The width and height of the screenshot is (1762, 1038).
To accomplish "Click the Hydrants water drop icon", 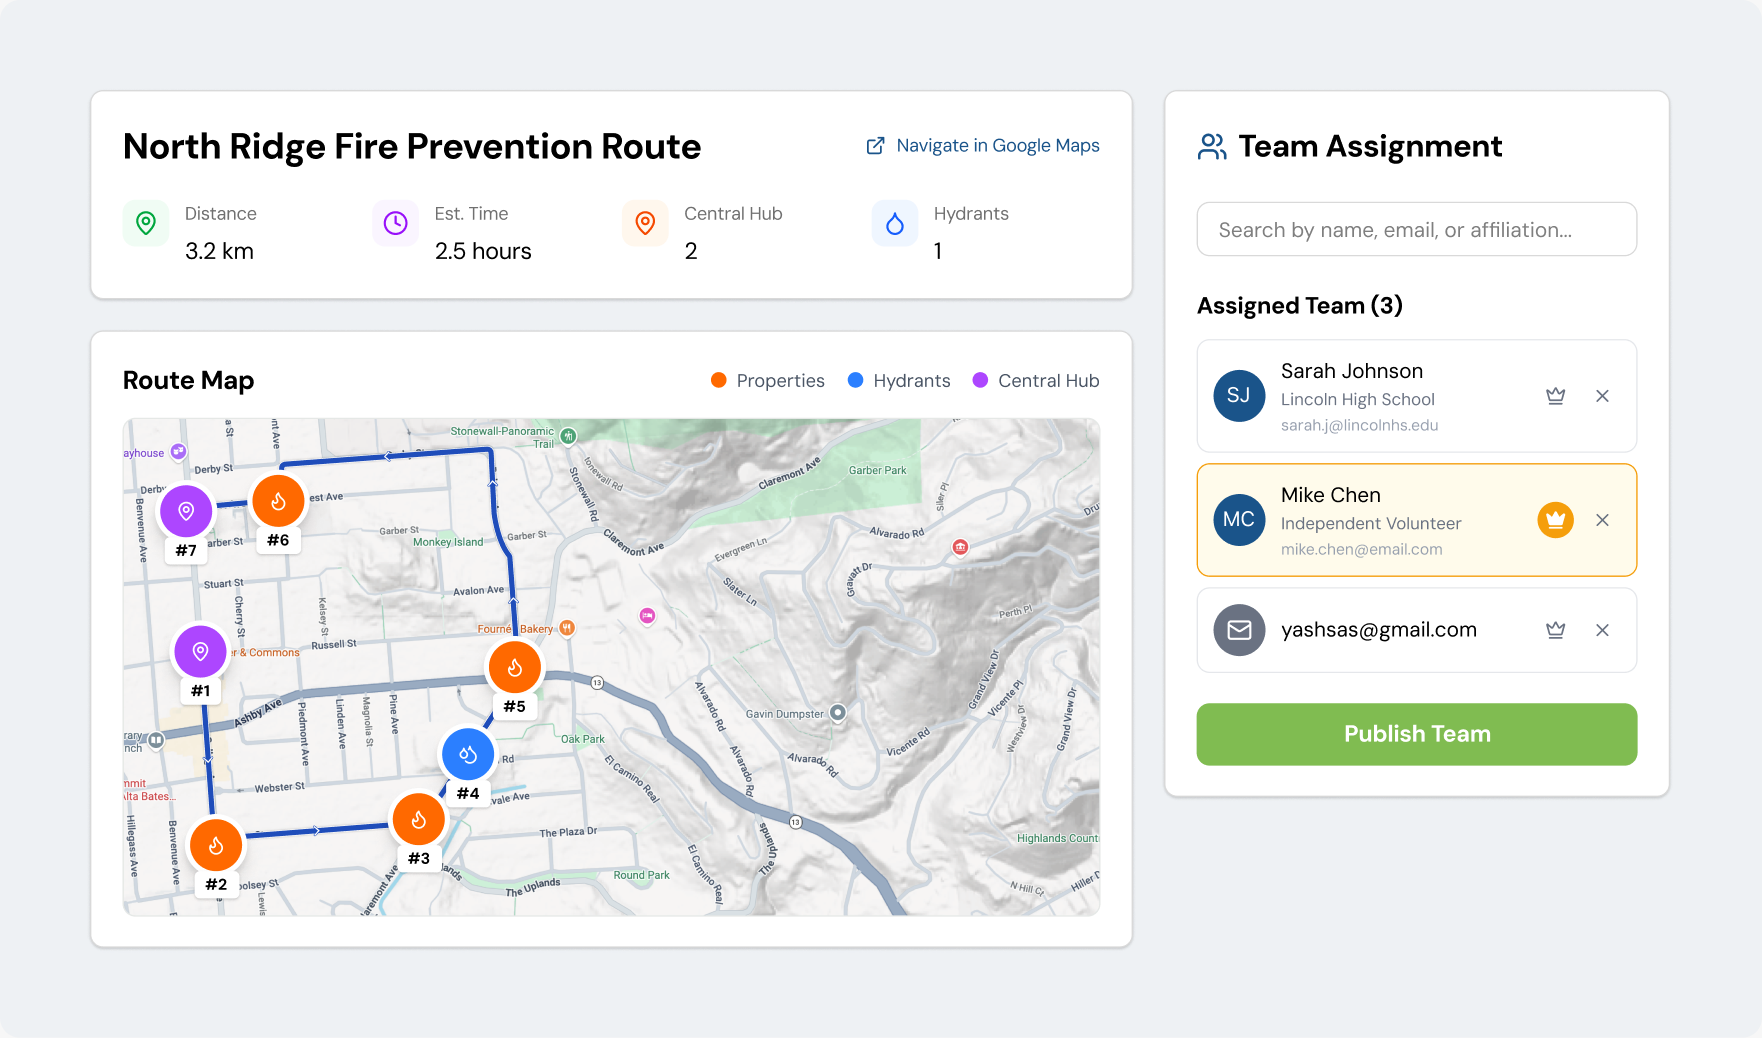I will point(895,223).
